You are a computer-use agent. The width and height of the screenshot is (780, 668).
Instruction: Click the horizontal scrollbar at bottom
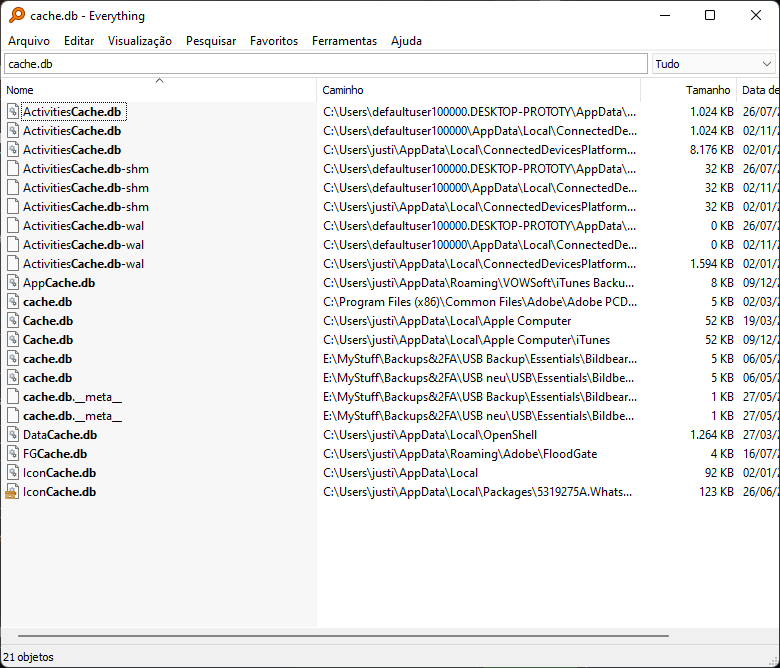[x=343, y=636]
